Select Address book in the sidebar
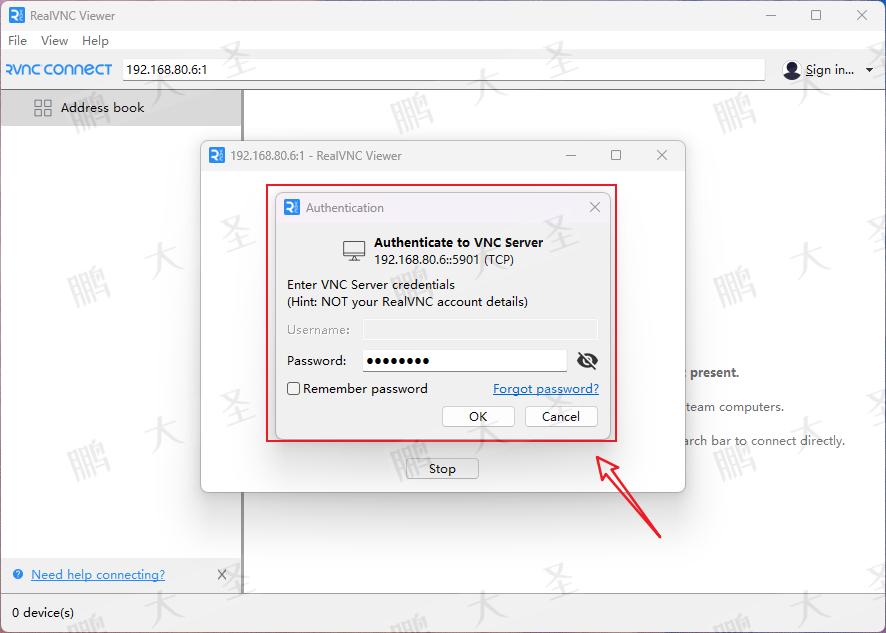 121,107
